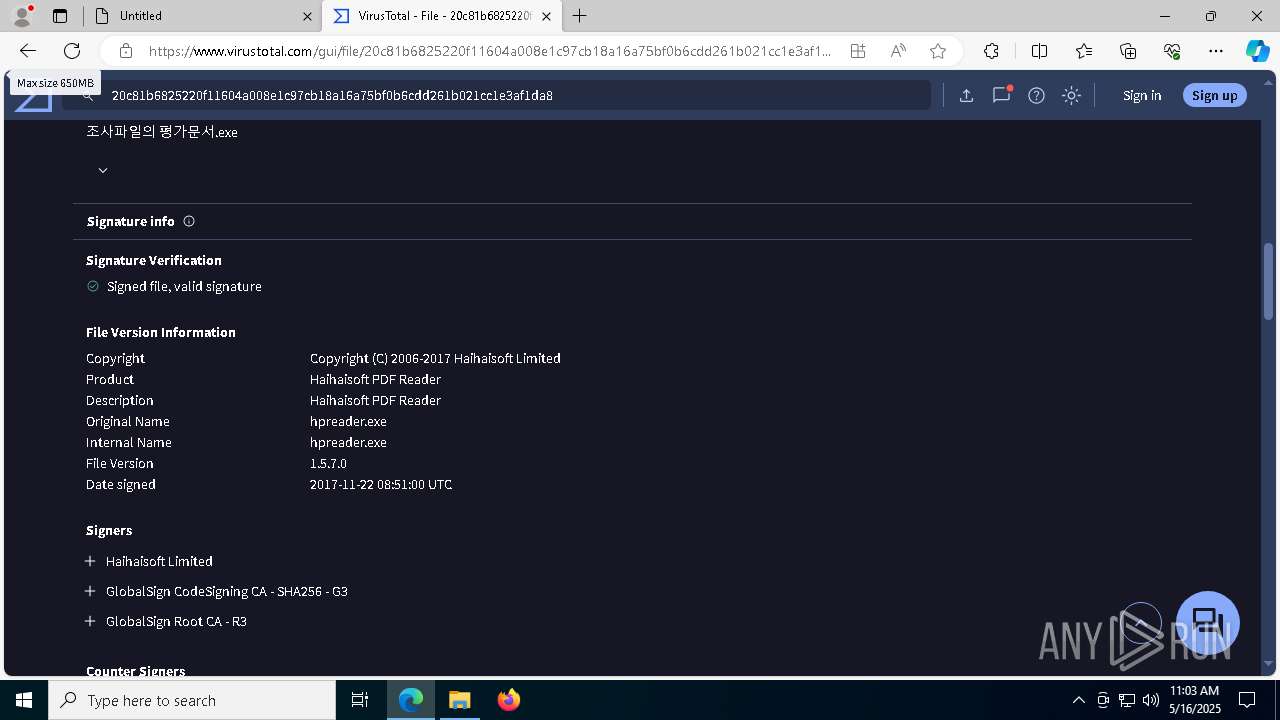Screen dimensions: 1280x720
Task: Open a new browser tab
Action: (x=580, y=16)
